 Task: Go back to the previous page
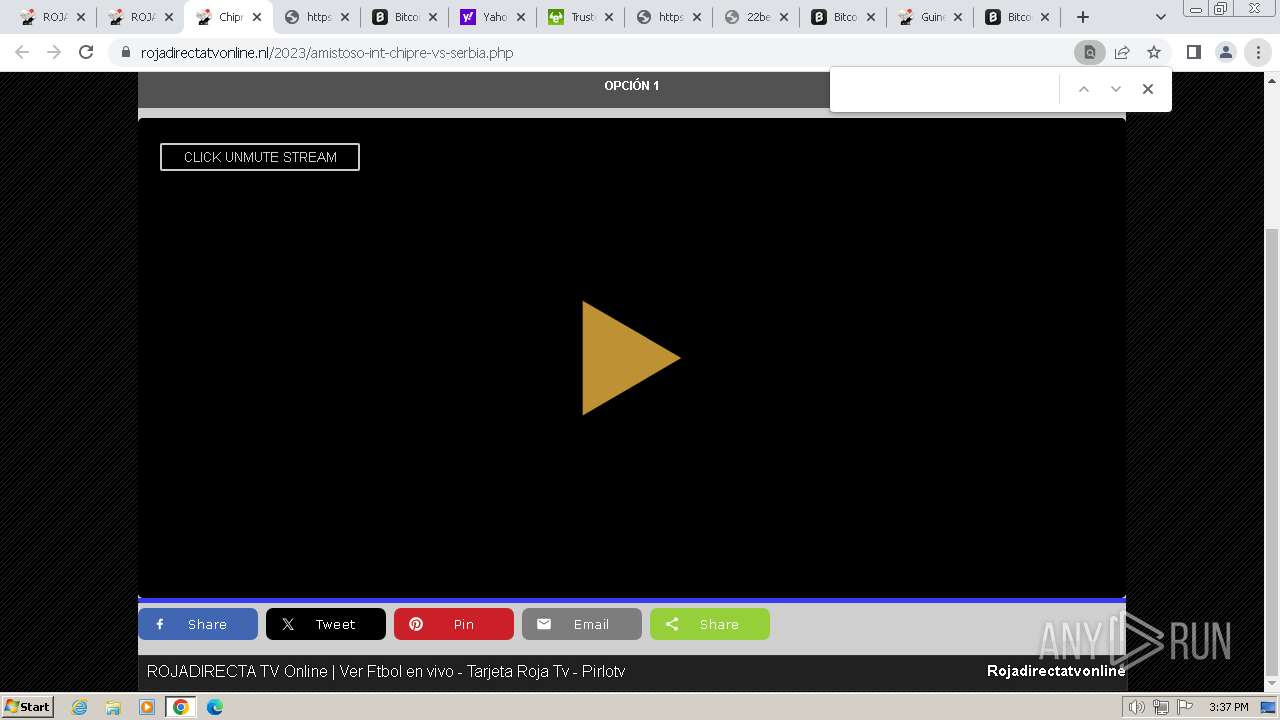coord(22,52)
